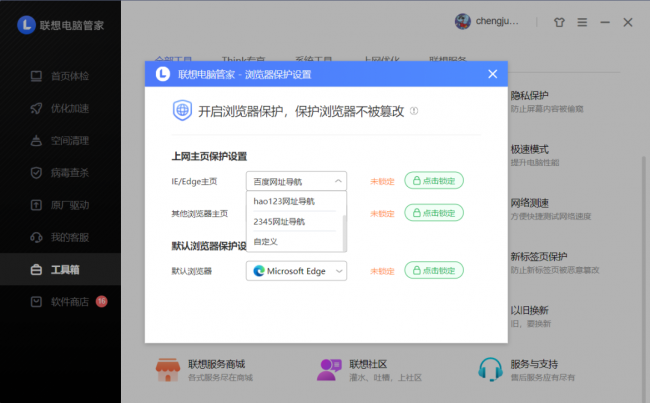The image size is (650, 403).
Task: Click the Microsoft Edge logo icon
Action: (259, 271)
